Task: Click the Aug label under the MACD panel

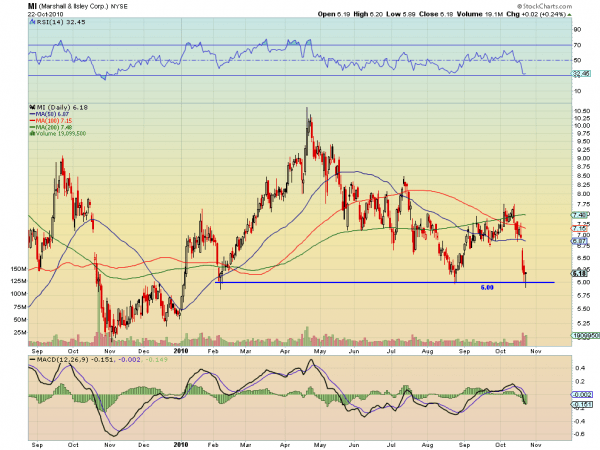Action: coord(427,445)
